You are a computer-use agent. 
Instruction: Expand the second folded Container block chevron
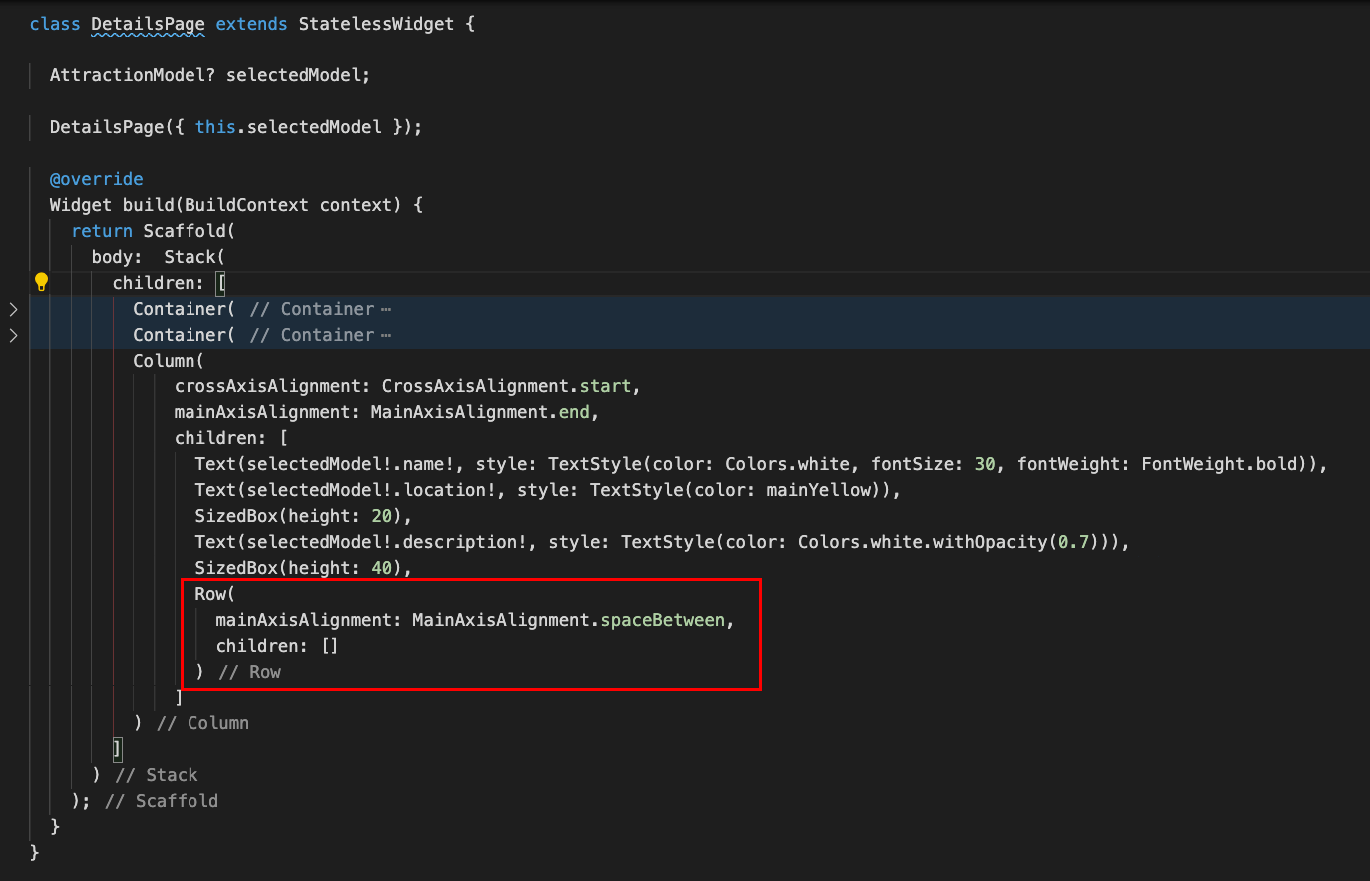(x=13, y=335)
